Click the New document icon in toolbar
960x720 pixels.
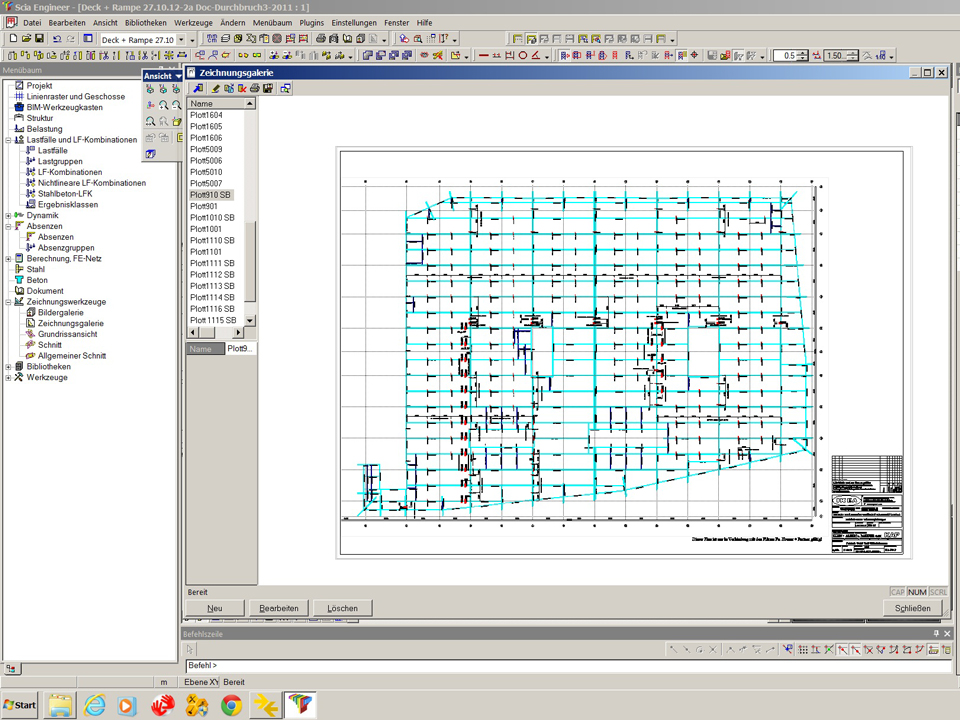pyautogui.click(x=13, y=39)
